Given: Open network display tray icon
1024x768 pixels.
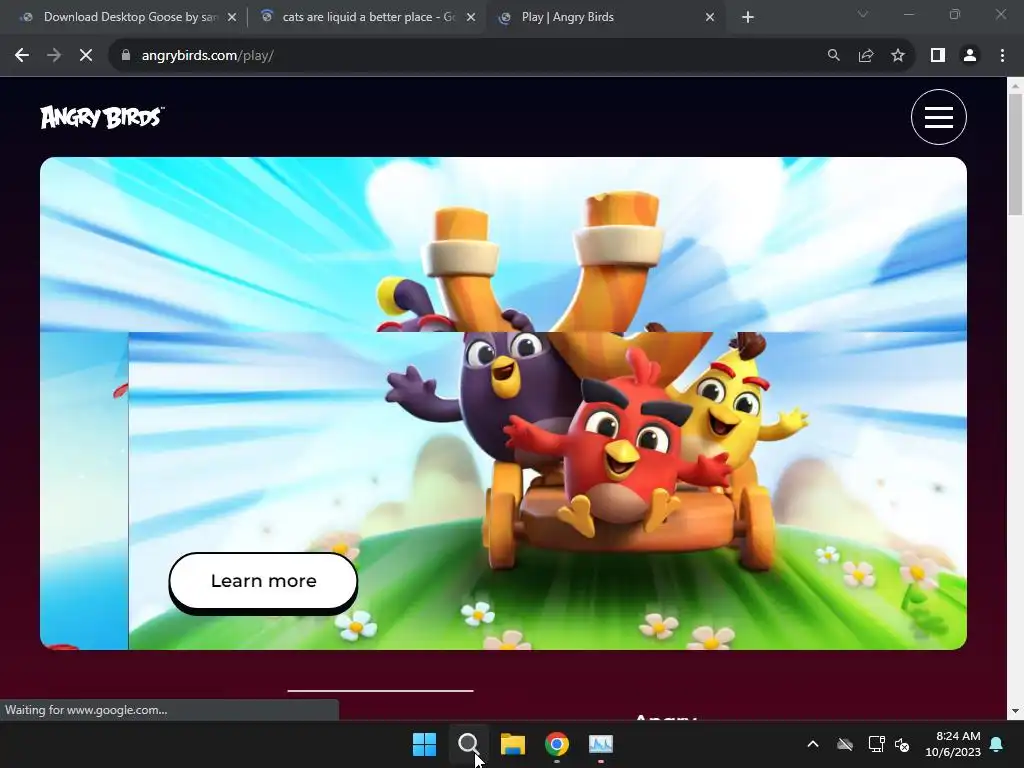Looking at the screenshot, I should (876, 744).
